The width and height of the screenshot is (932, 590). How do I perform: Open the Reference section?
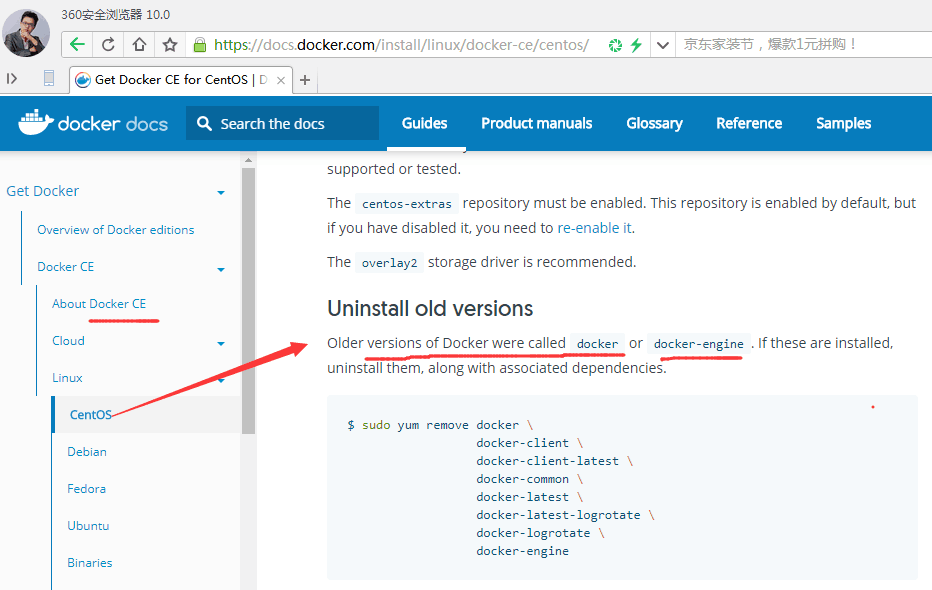(749, 123)
